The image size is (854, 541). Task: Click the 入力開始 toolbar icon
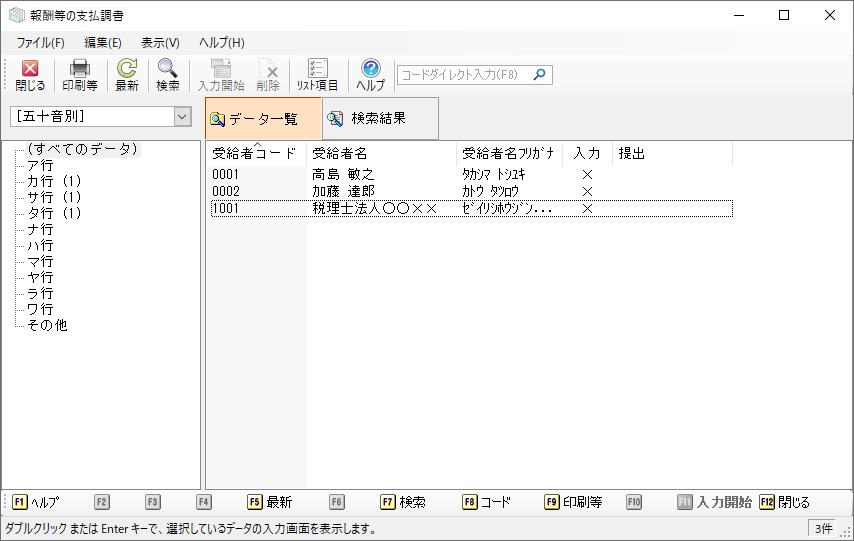pos(221,75)
